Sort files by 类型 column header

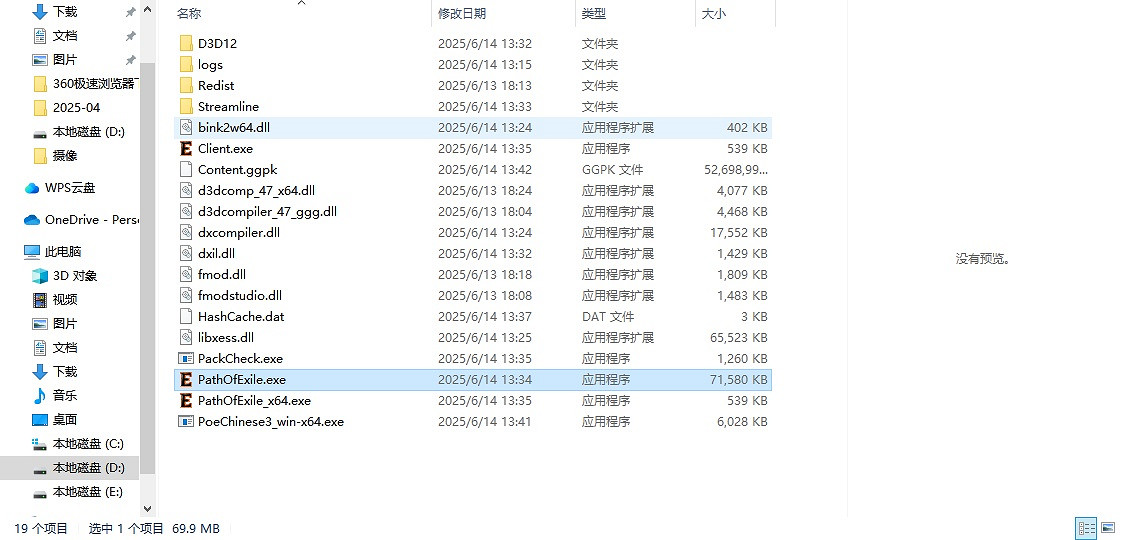tap(594, 14)
